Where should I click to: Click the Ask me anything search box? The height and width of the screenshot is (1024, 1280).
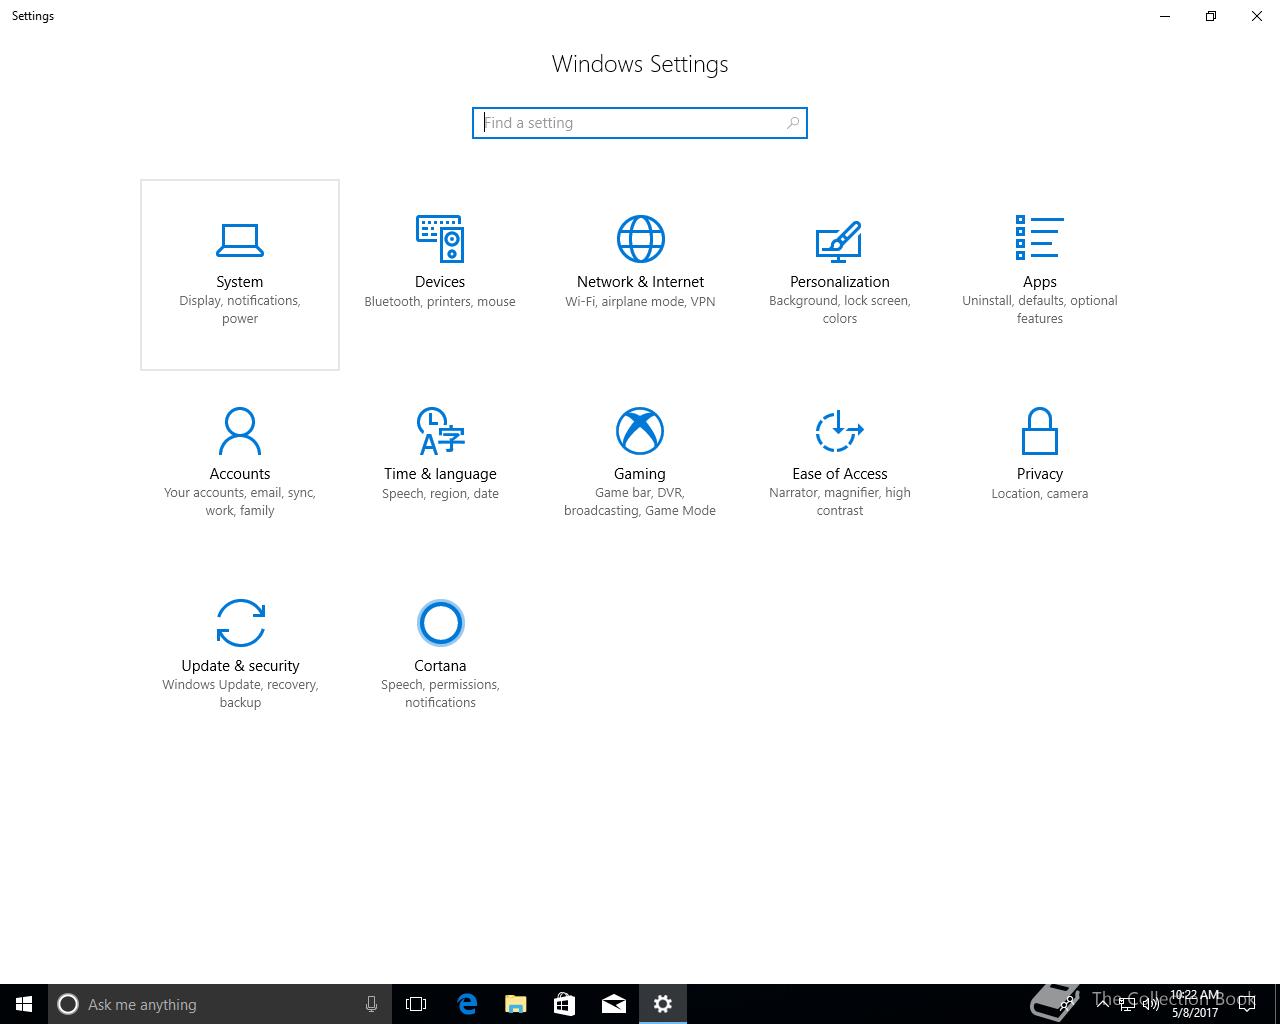(x=220, y=1004)
